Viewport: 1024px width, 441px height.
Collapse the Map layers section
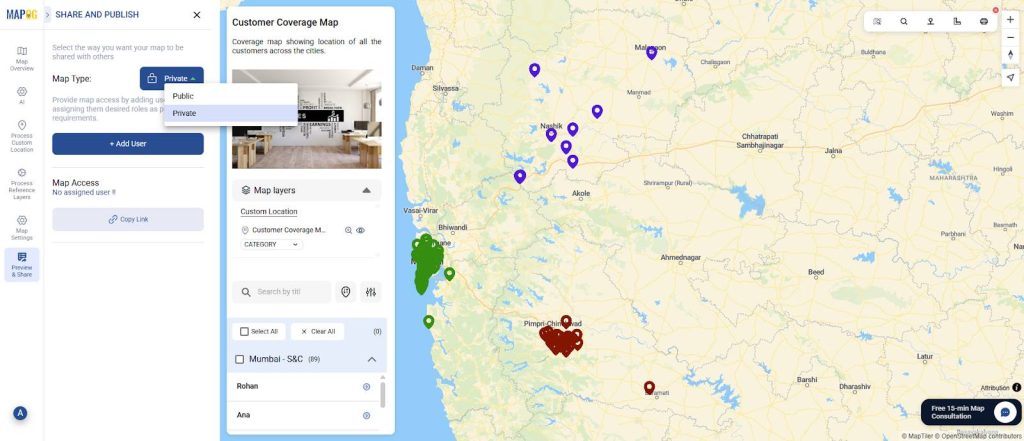[366, 190]
